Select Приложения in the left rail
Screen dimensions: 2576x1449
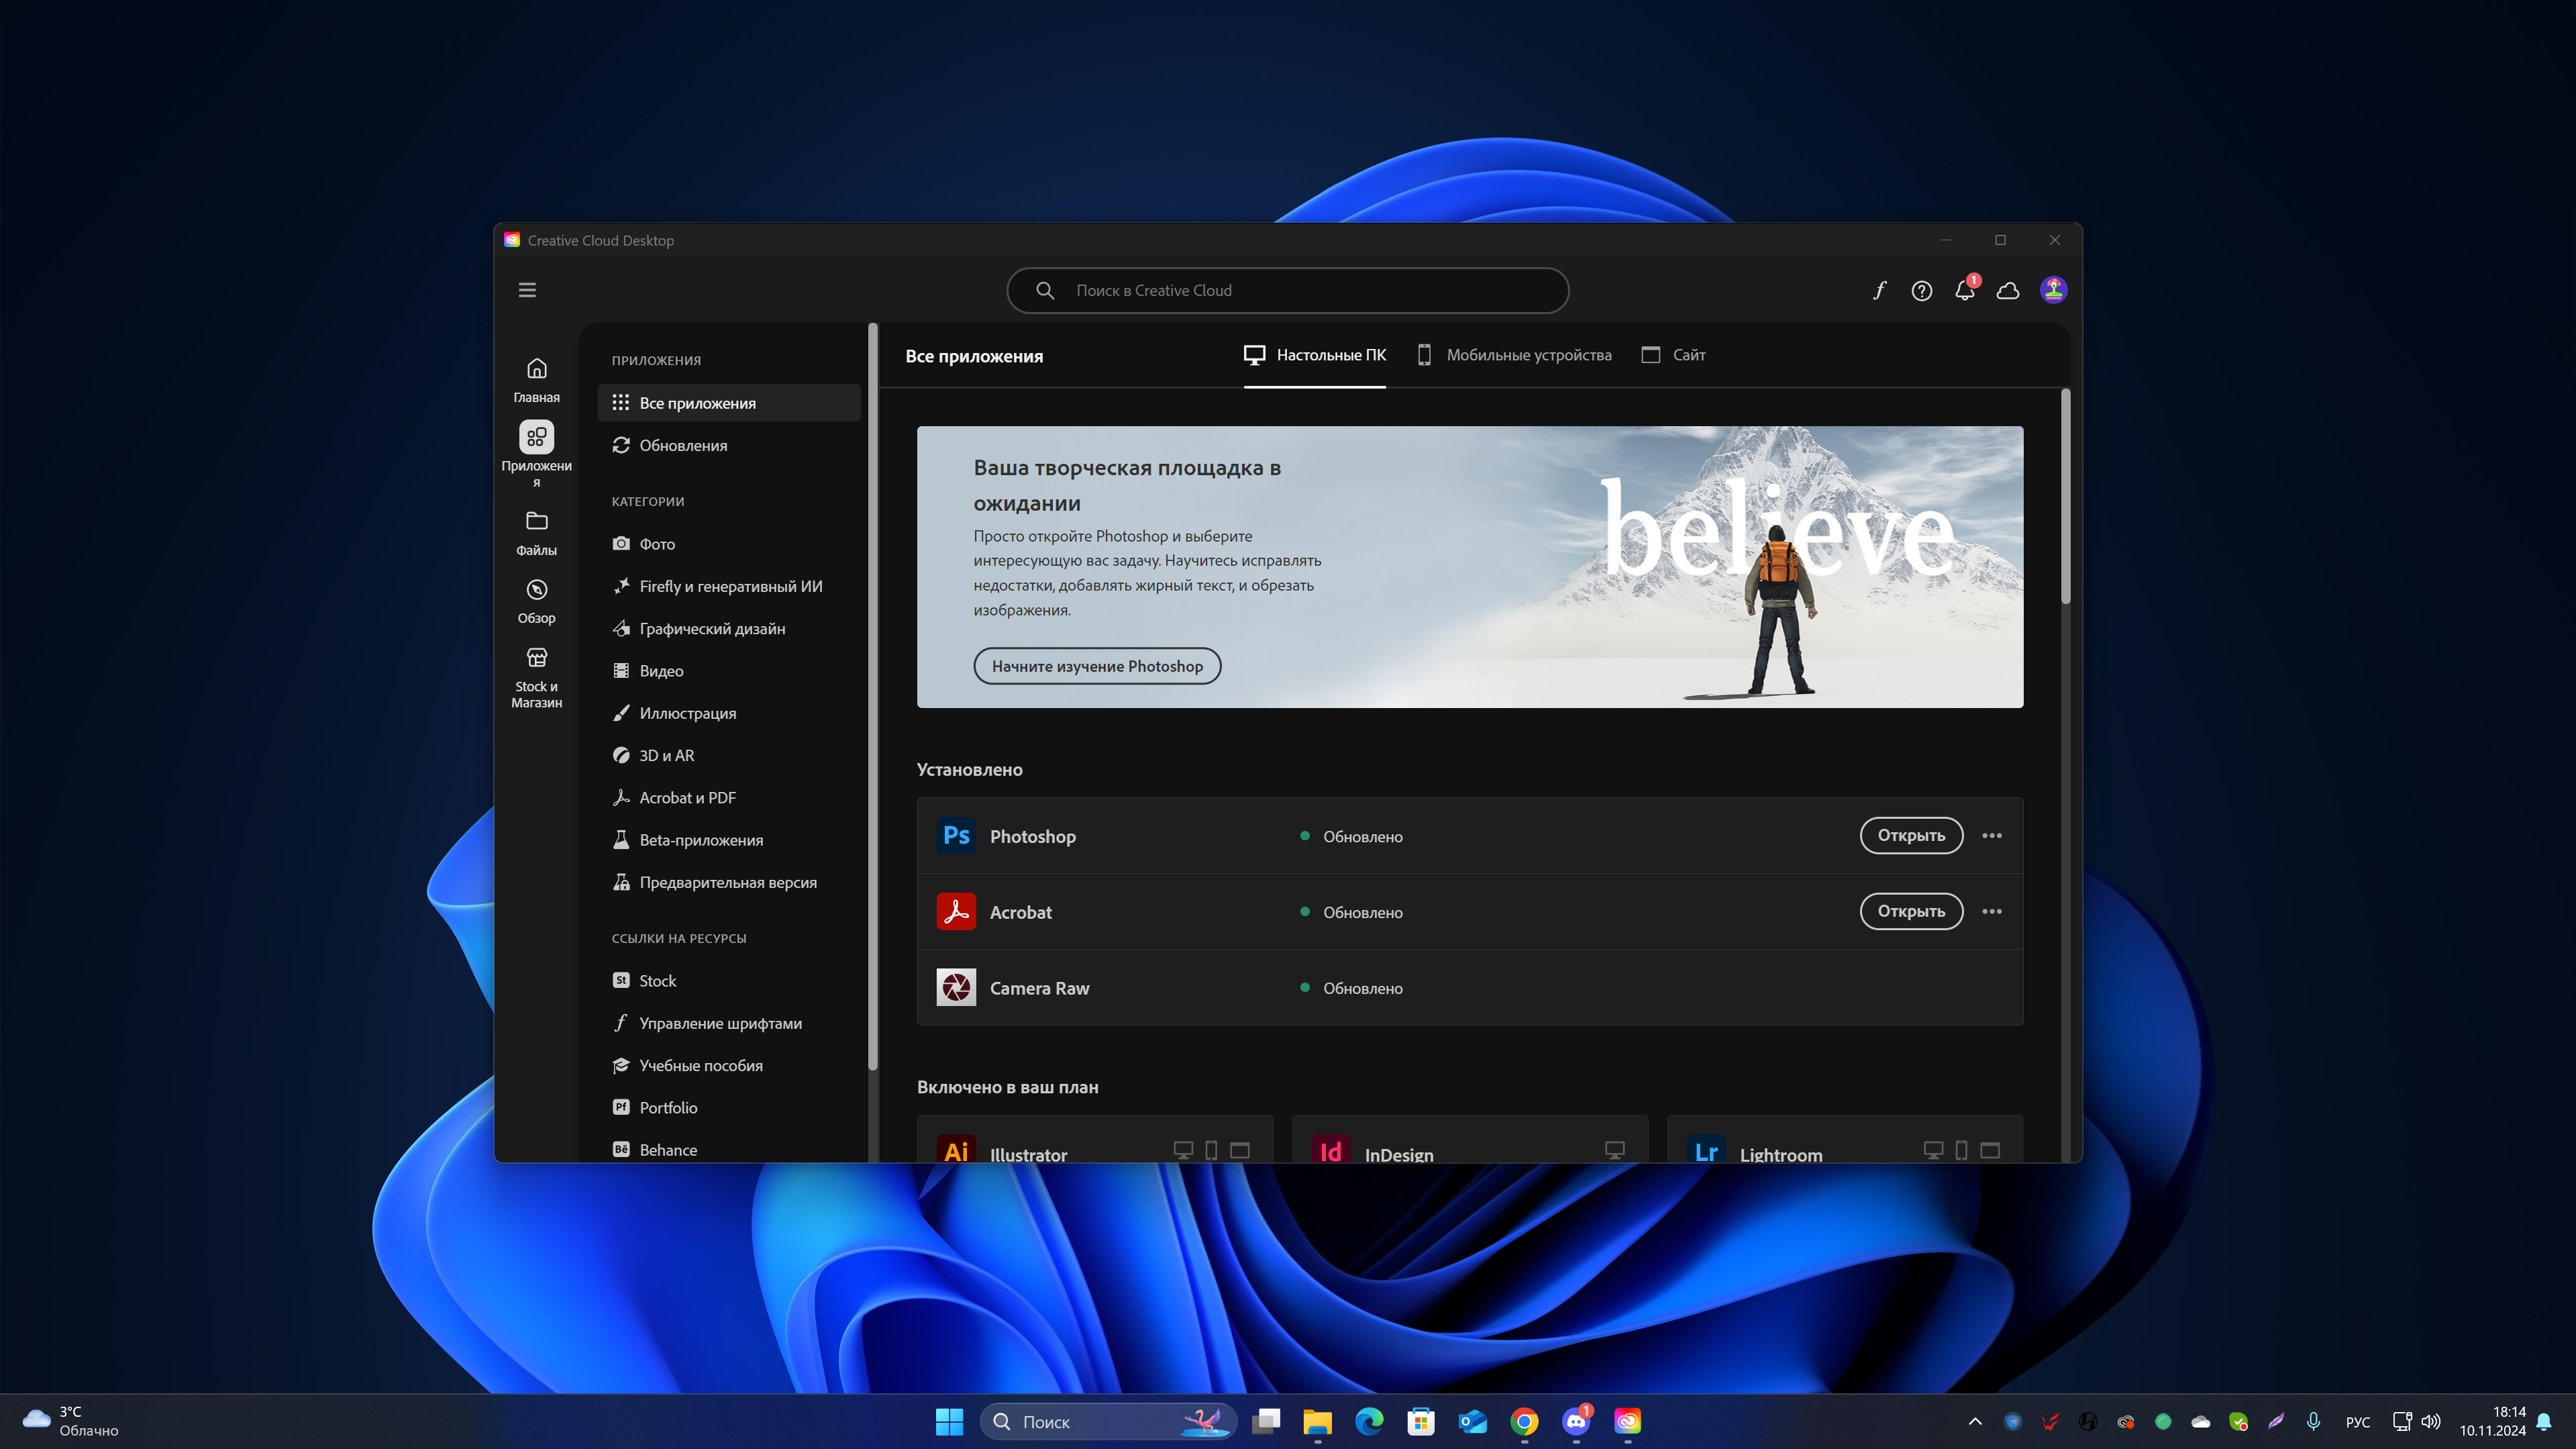click(x=537, y=453)
